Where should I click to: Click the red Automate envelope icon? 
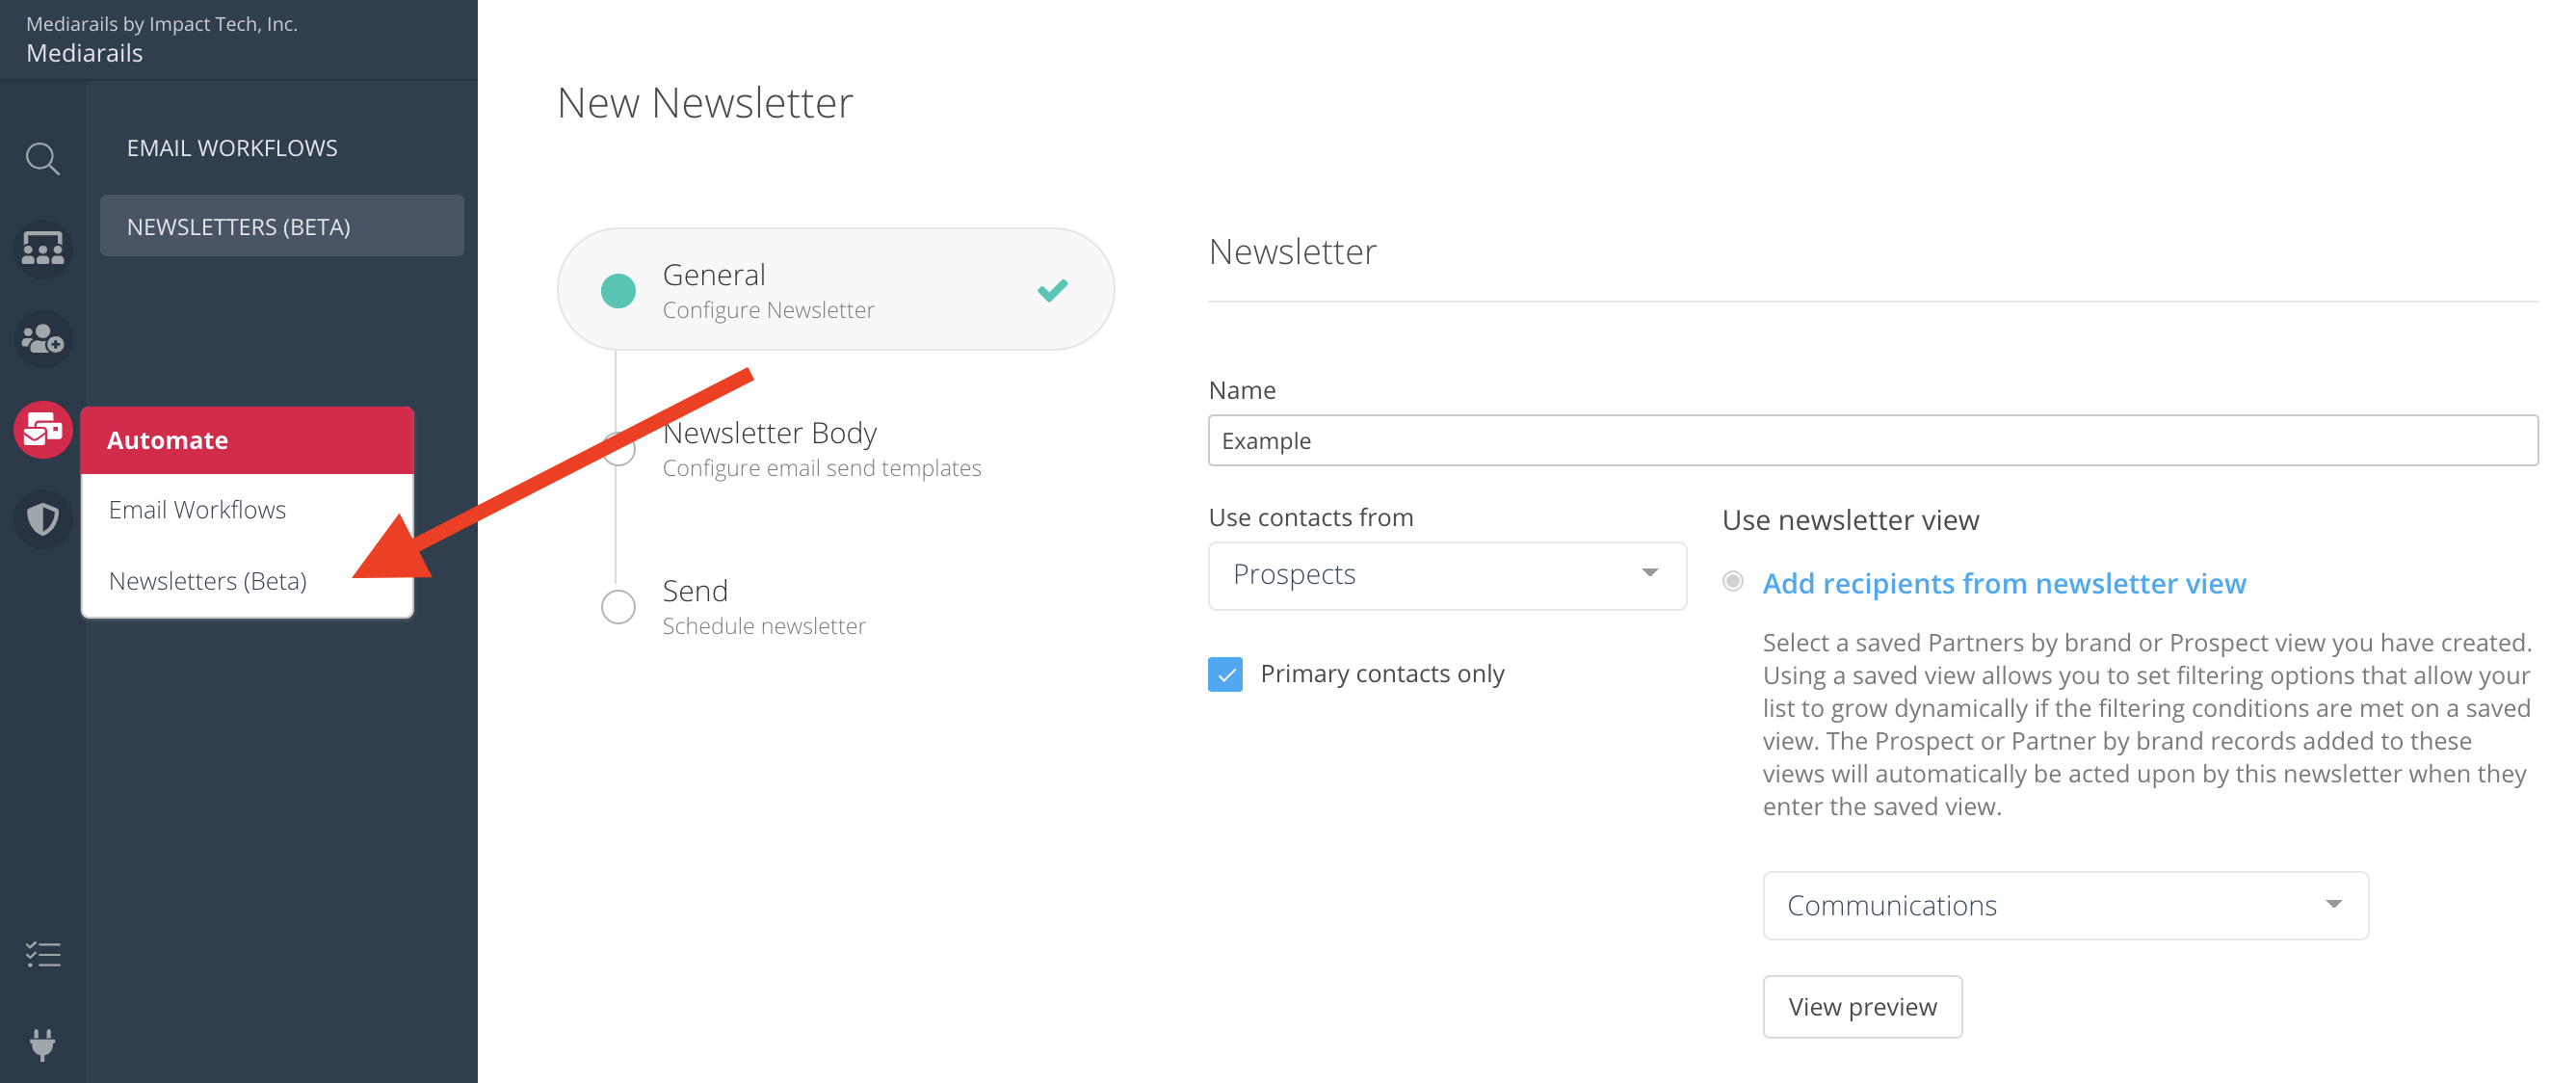(42, 430)
